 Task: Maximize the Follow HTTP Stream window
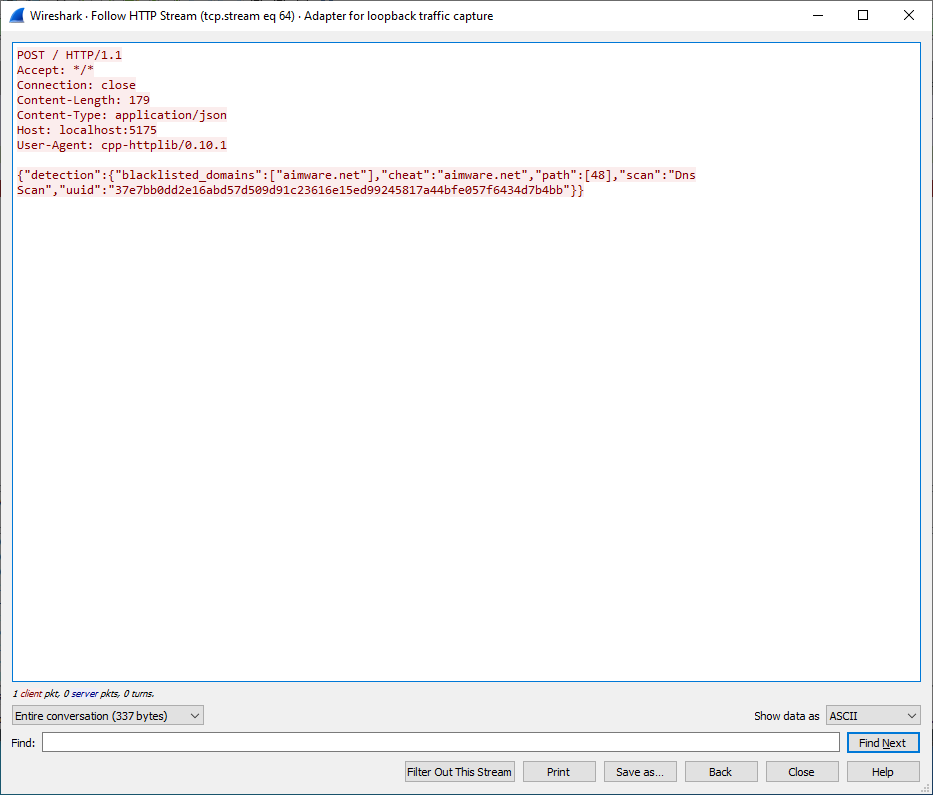[x=863, y=16]
